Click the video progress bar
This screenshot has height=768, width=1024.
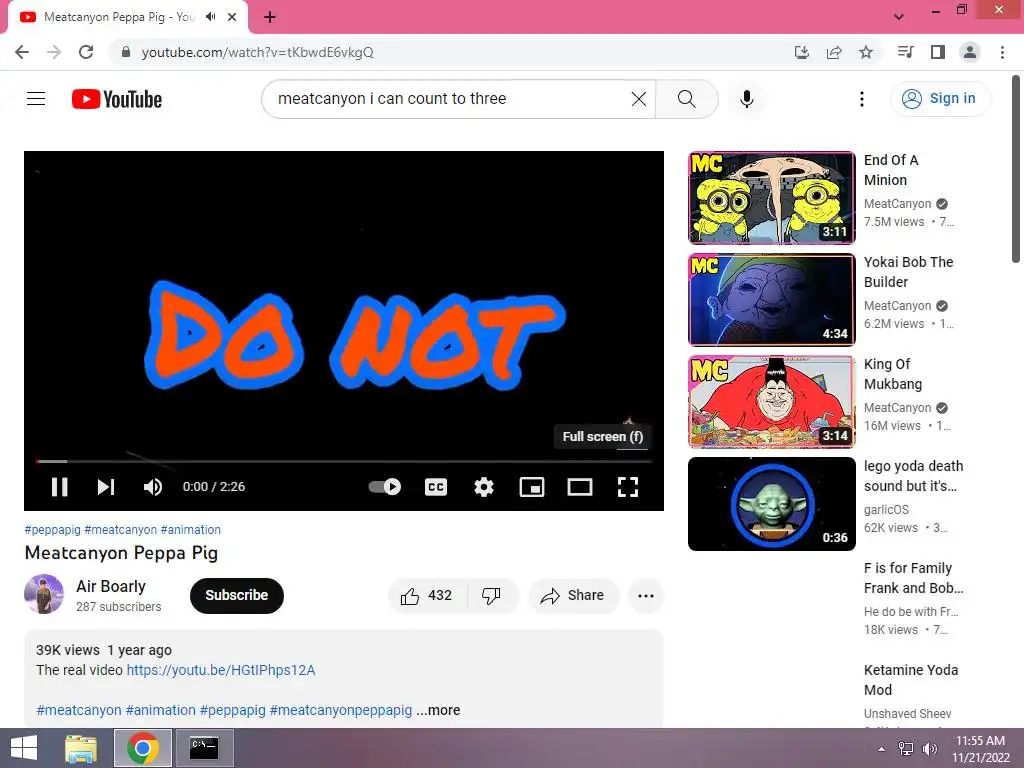(344, 461)
